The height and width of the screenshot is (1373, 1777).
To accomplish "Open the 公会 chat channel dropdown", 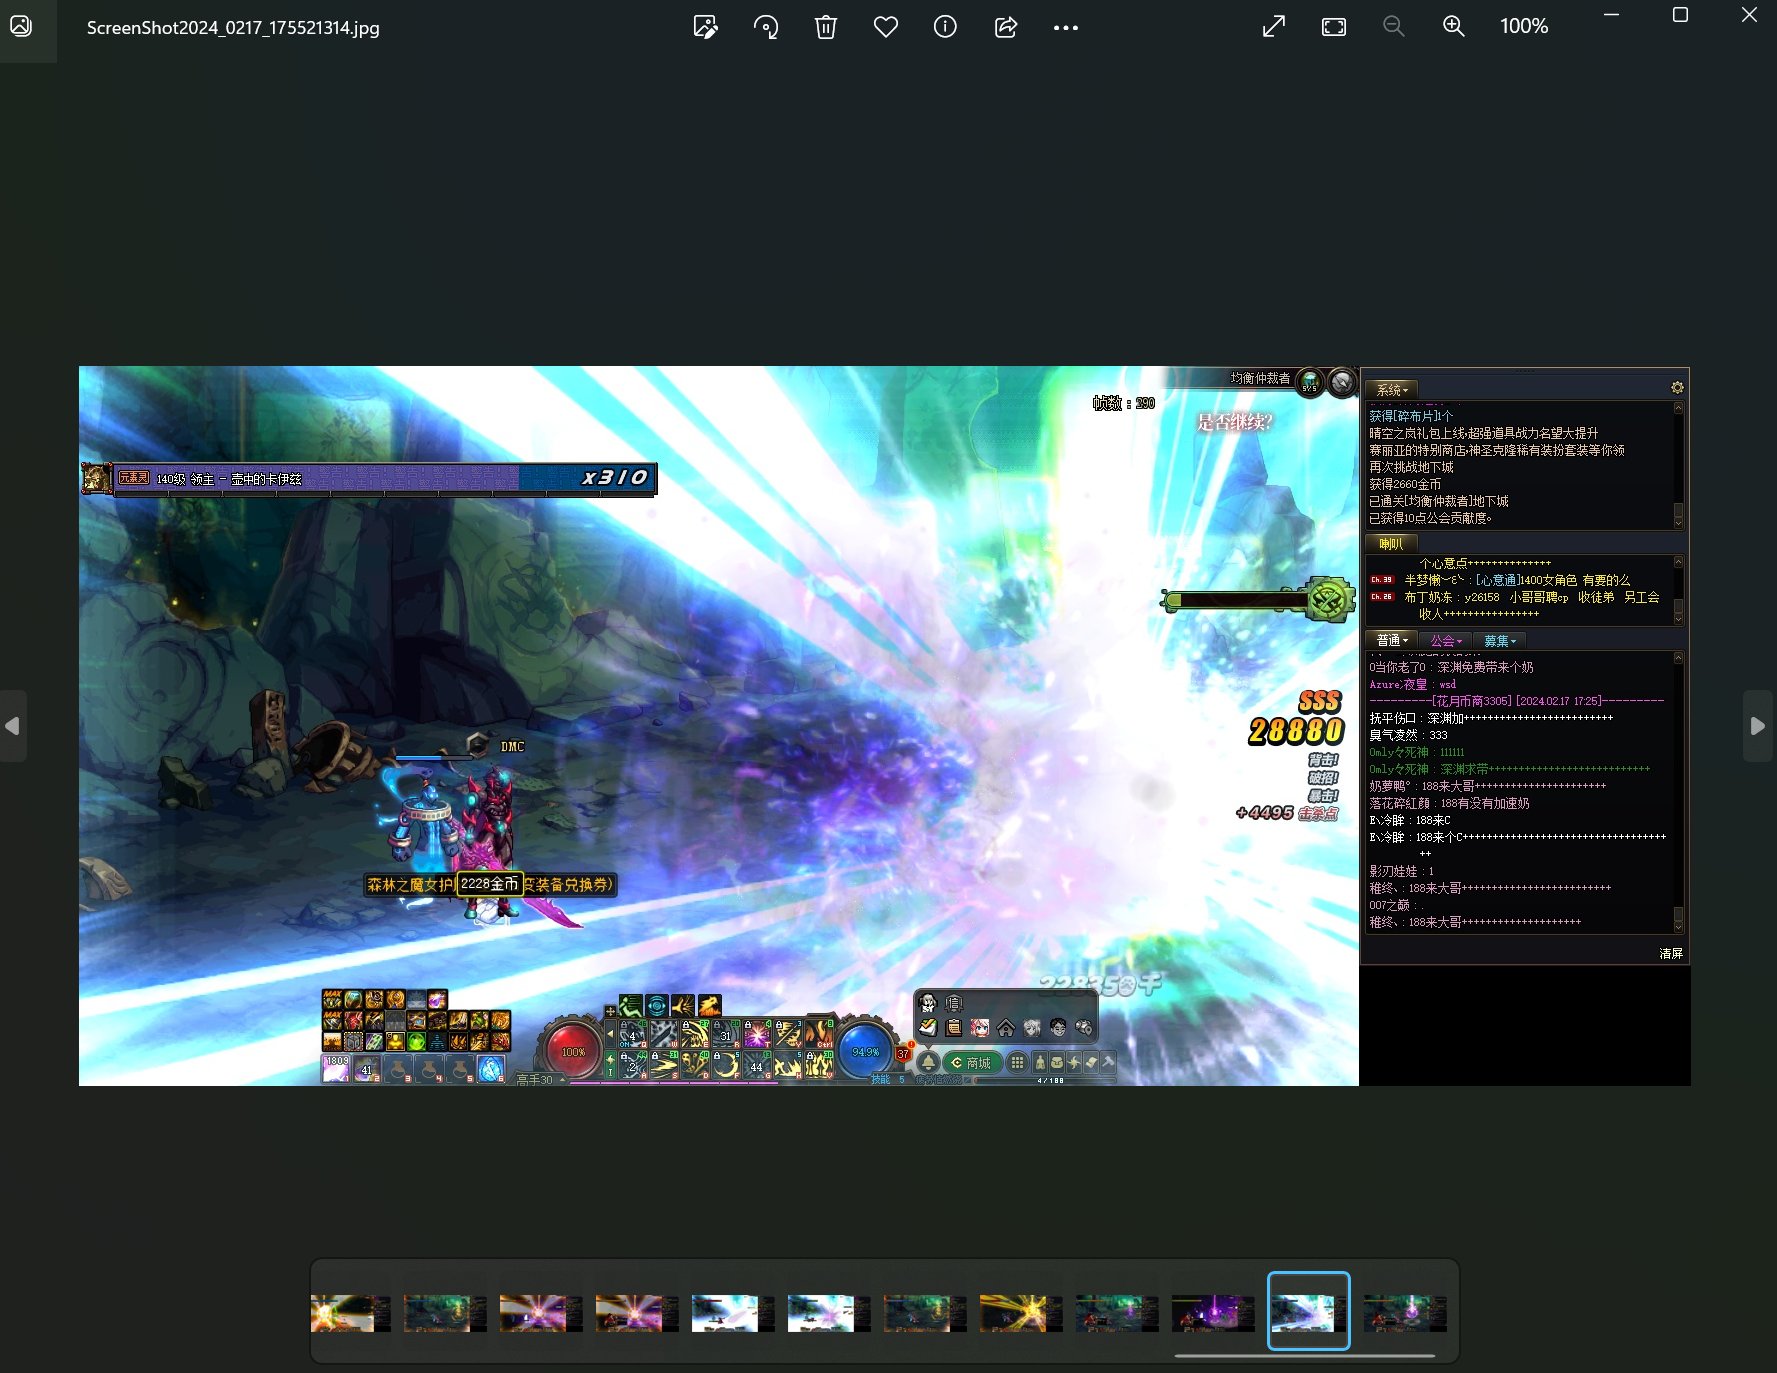I will tap(1445, 640).
